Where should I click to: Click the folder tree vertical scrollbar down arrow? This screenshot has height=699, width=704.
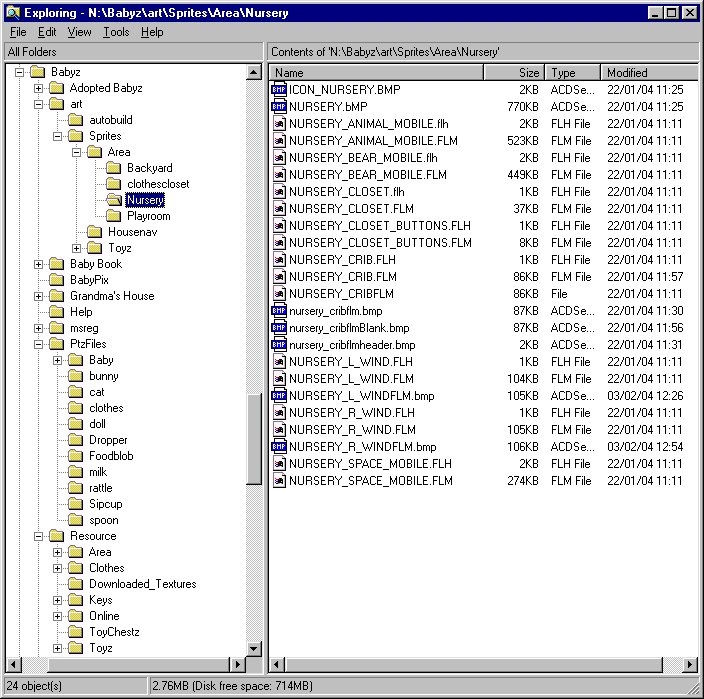(x=254, y=649)
